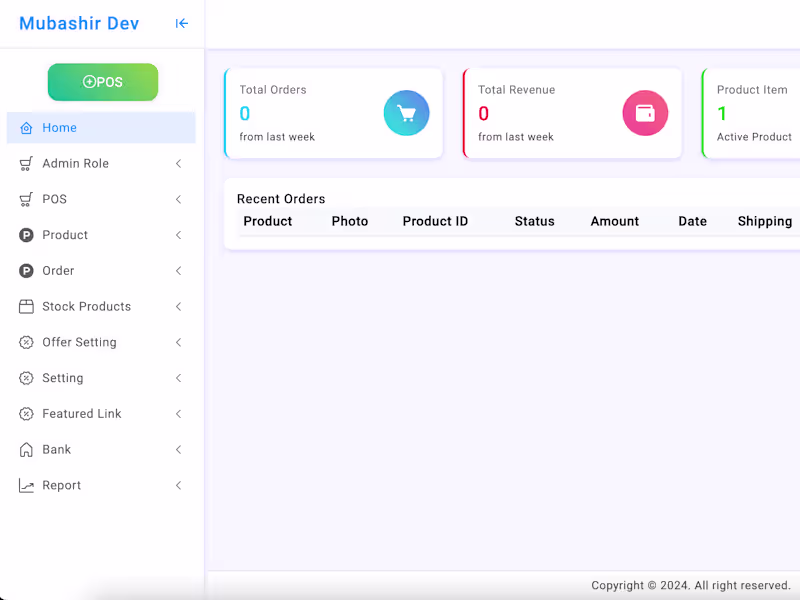Click the green POS button
800x600 pixels.
click(102, 82)
